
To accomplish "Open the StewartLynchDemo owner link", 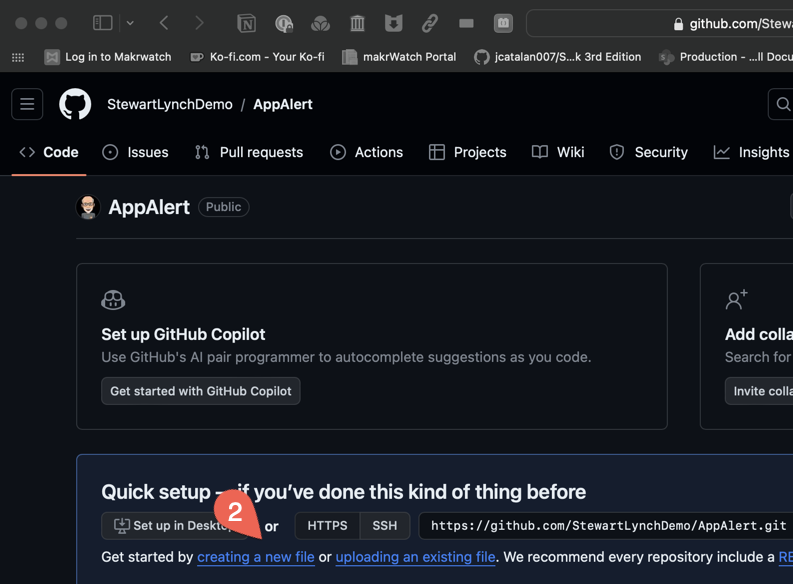I will coord(170,104).
